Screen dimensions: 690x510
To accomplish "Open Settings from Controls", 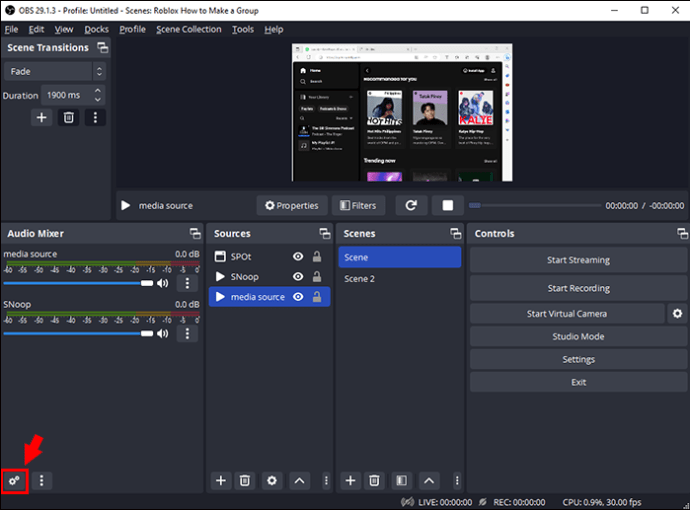I will [x=578, y=360].
